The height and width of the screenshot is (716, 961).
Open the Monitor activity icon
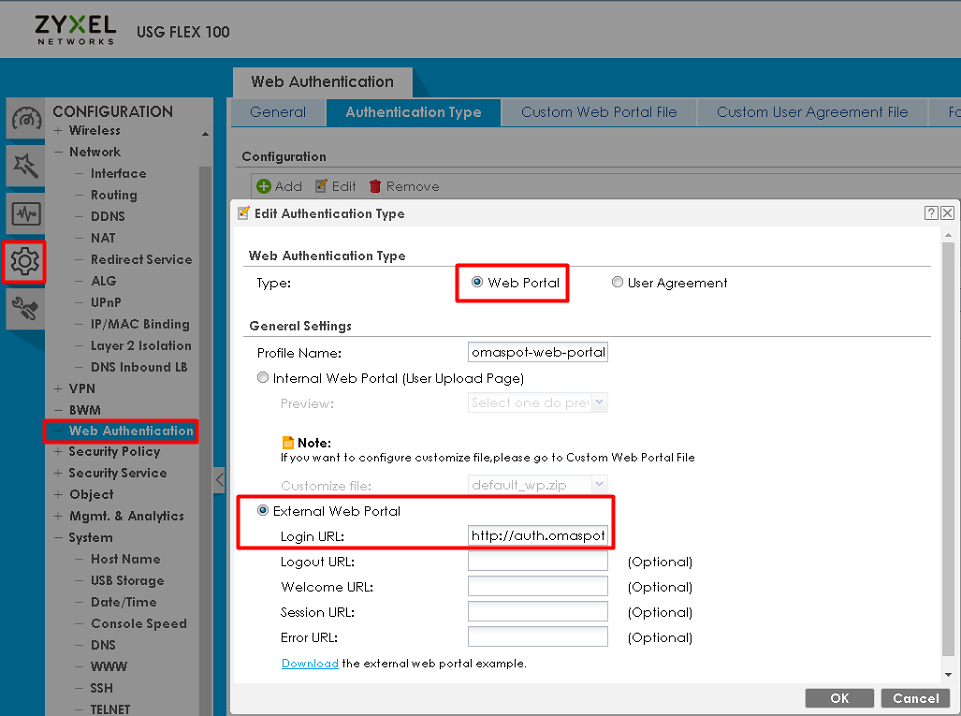tap(25, 214)
